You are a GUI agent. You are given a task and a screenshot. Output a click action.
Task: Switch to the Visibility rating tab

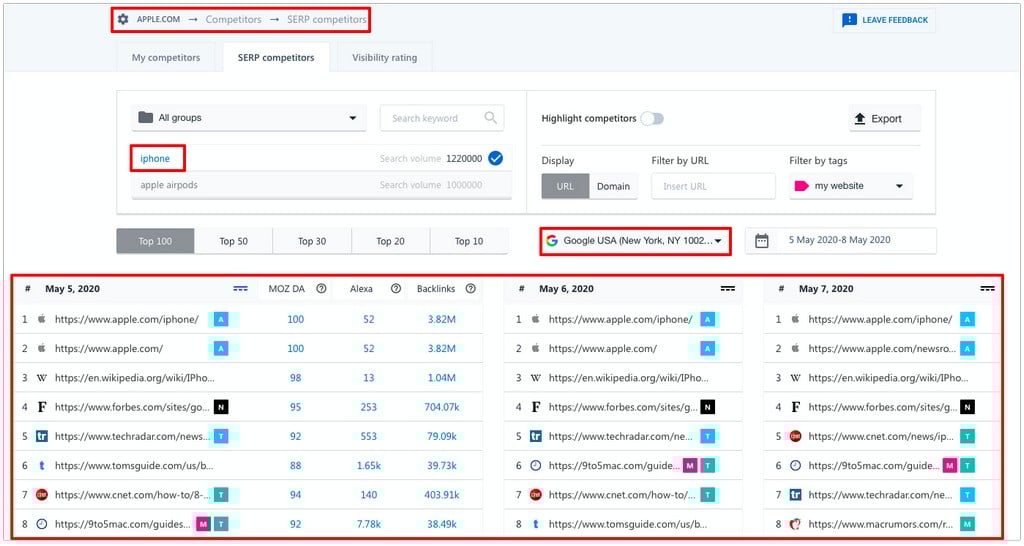pos(385,57)
